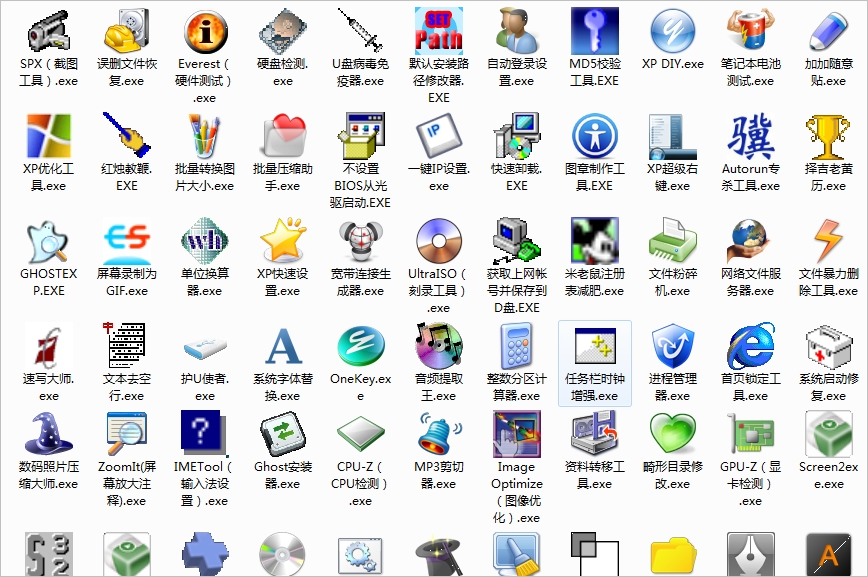
Task: Select the gears window icon in bottom row
Action: click(360, 554)
